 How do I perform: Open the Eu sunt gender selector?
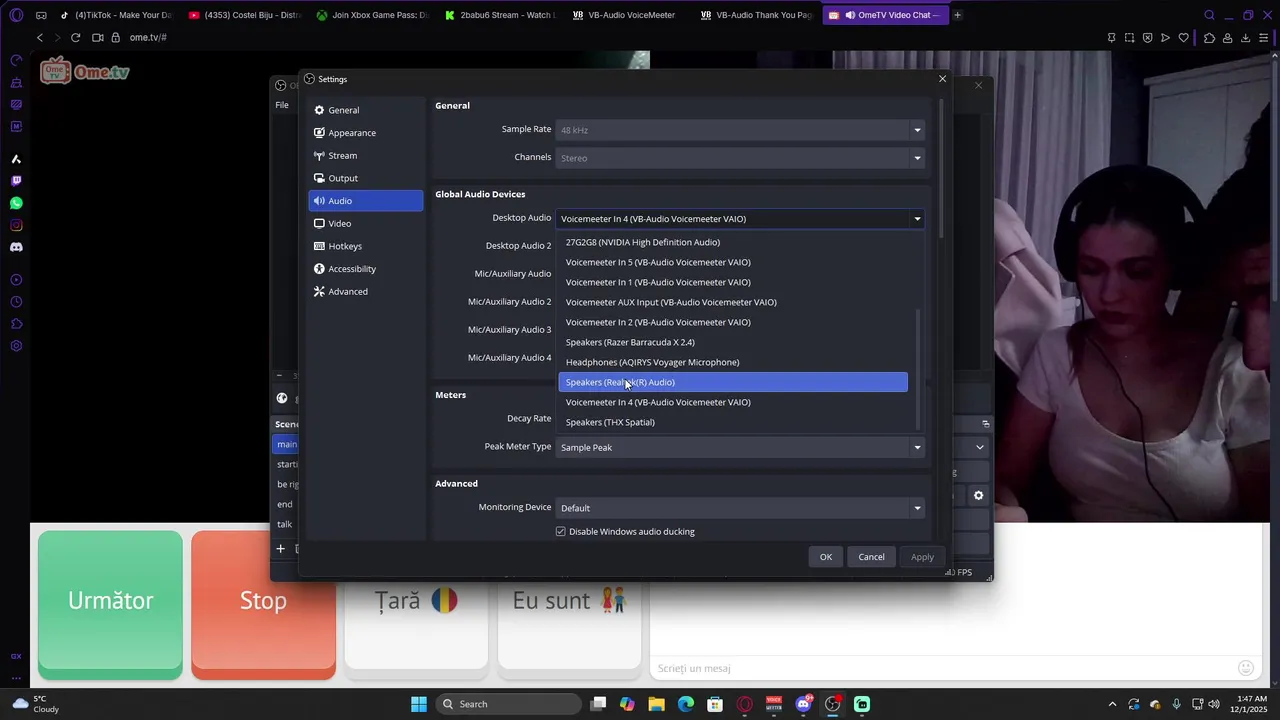pyautogui.click(x=569, y=601)
